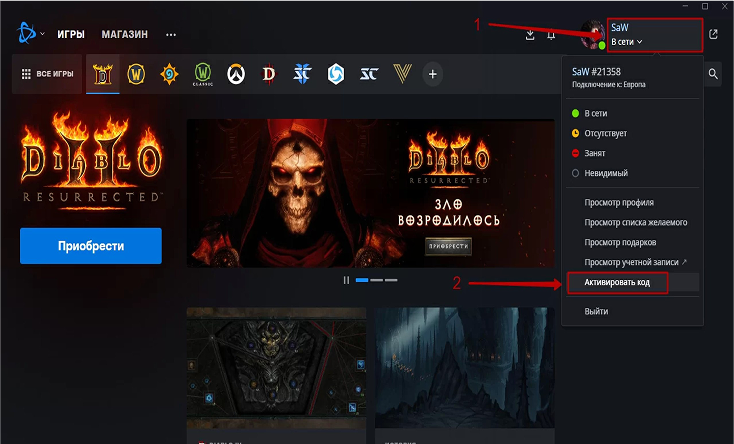This screenshot has width=734, height=444.
Task: Click the ПРИОБРЕСТИ button in the banner
Action: [448, 246]
